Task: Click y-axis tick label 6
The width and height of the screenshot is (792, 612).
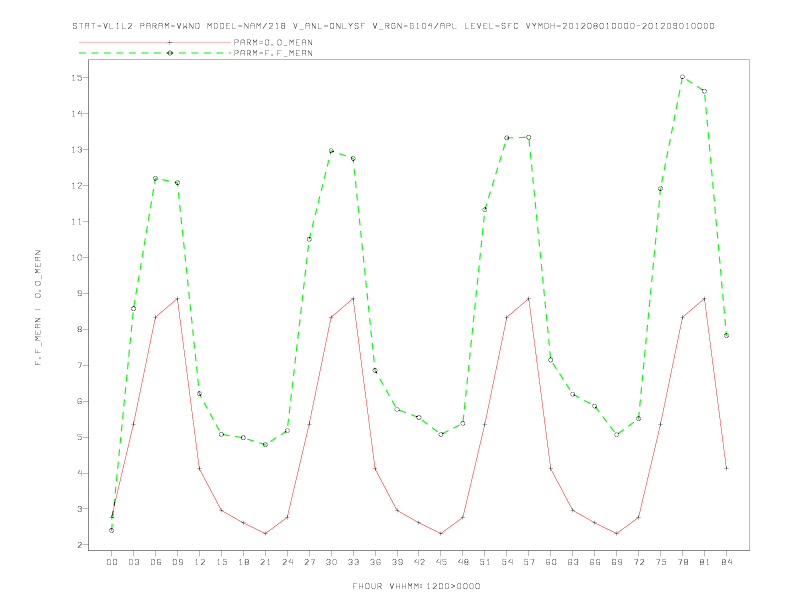Action: pos(80,401)
